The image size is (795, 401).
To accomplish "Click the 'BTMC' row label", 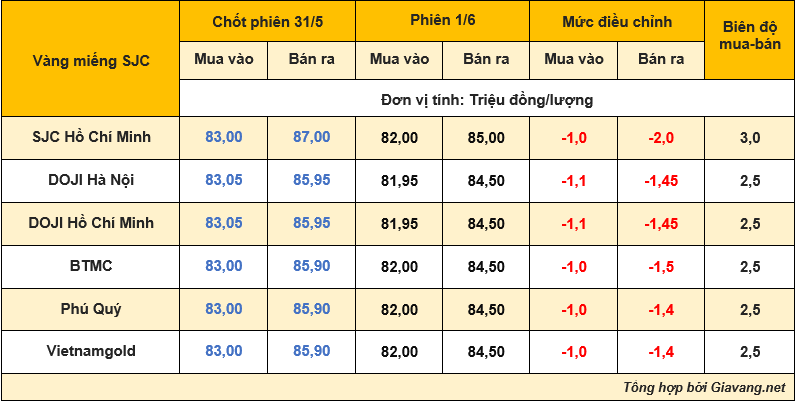I will (x=91, y=266).
